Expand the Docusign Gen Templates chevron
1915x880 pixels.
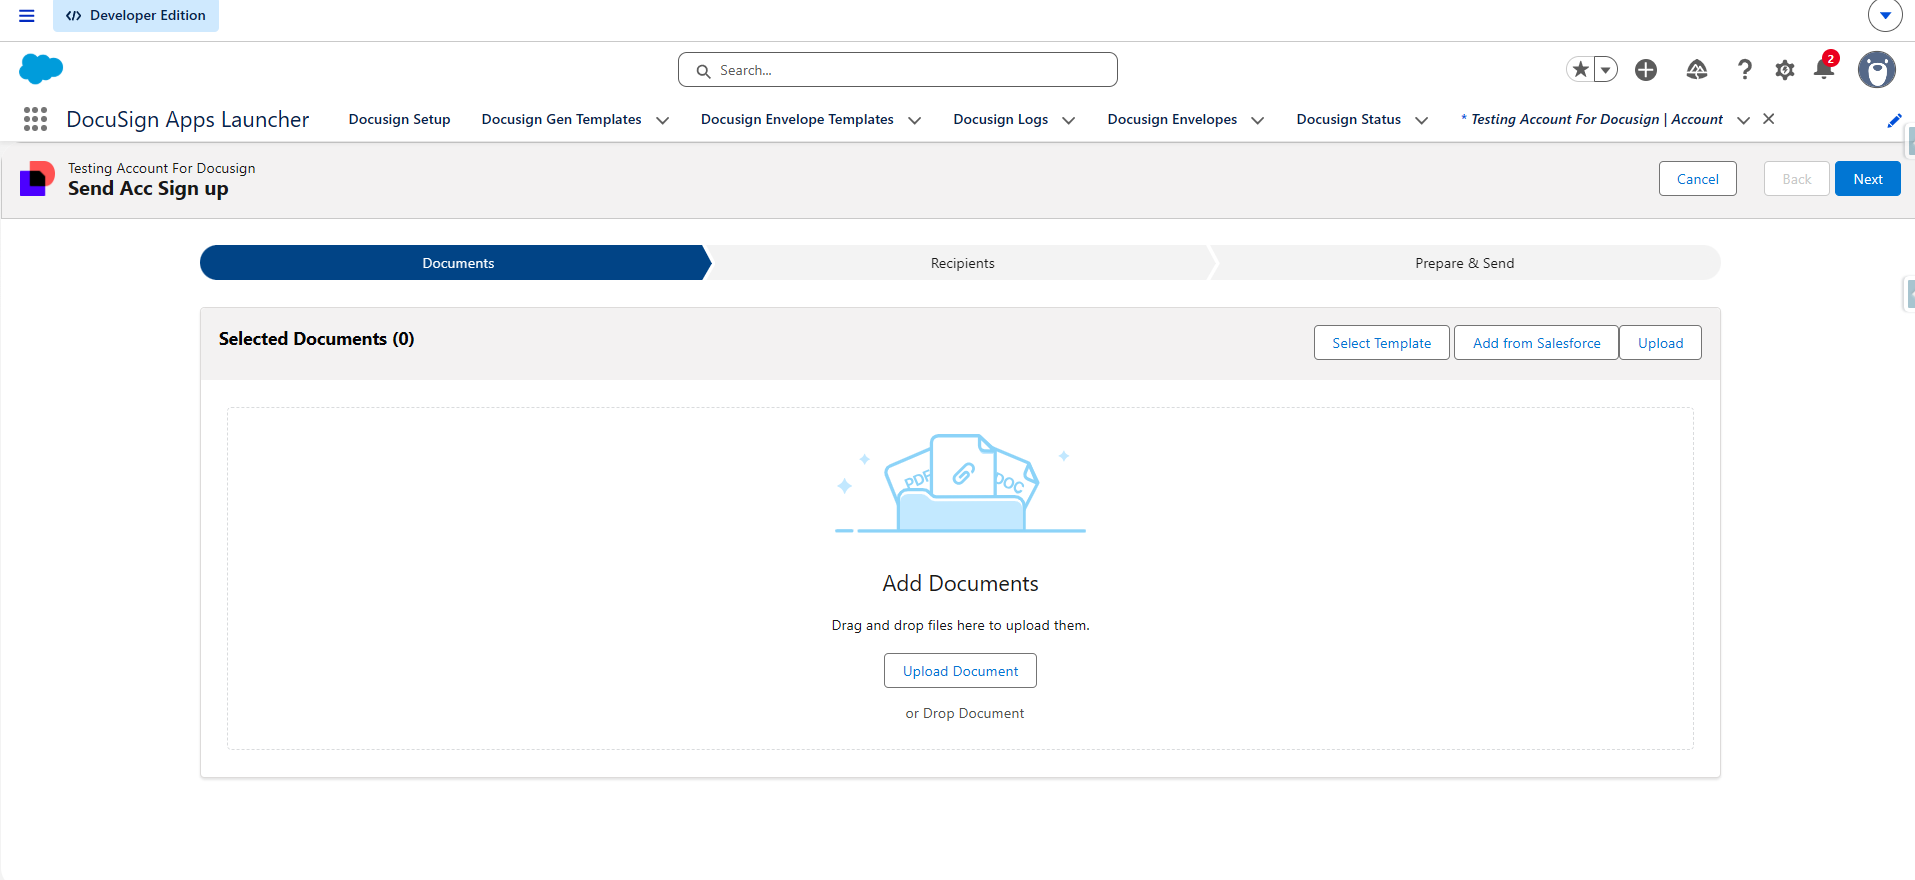(x=662, y=120)
